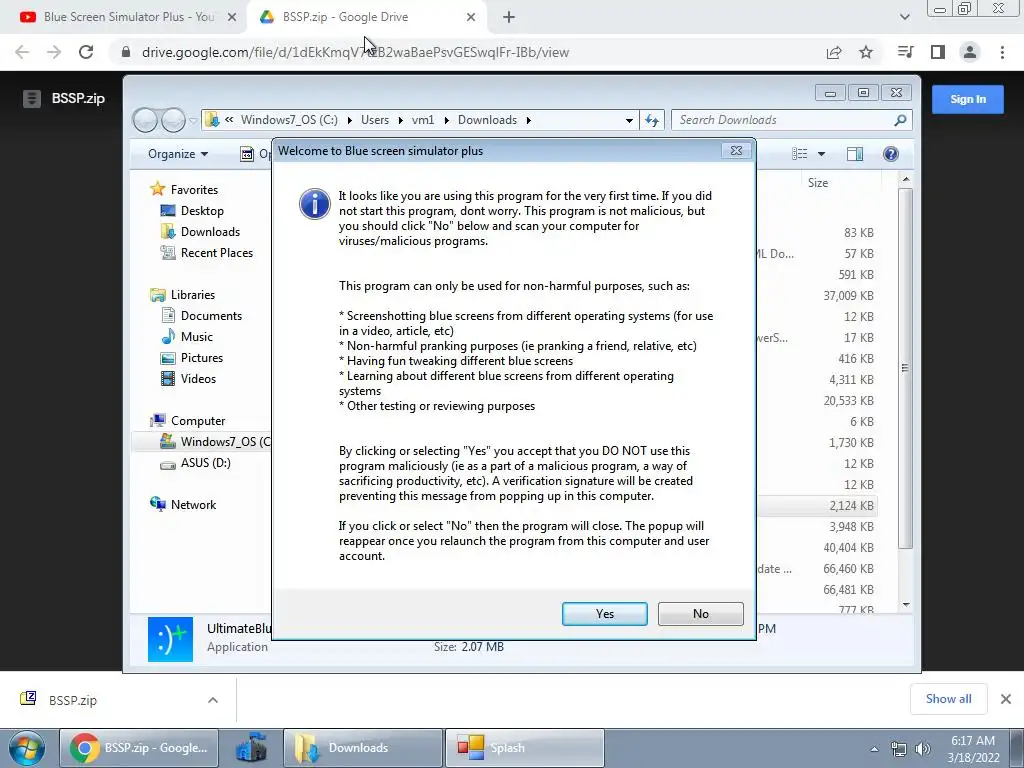This screenshot has width=1024, height=768.
Task: Change the Explorer view icon
Action: point(799,154)
